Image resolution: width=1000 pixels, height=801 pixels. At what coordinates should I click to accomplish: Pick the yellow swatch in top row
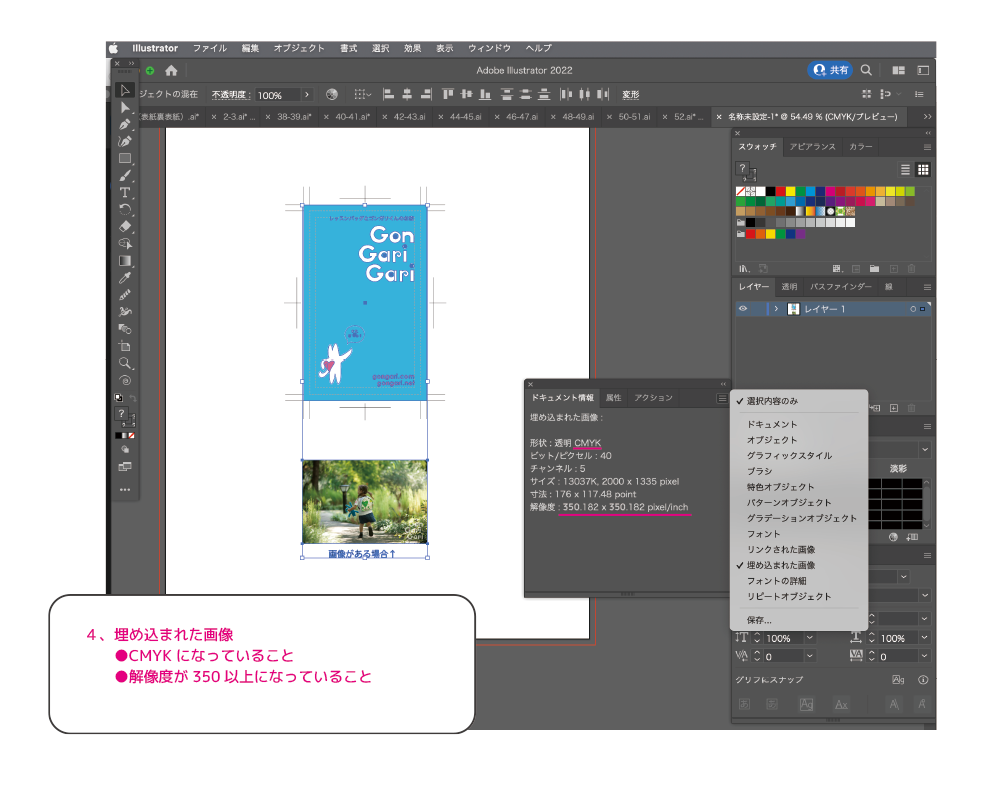tap(791, 191)
